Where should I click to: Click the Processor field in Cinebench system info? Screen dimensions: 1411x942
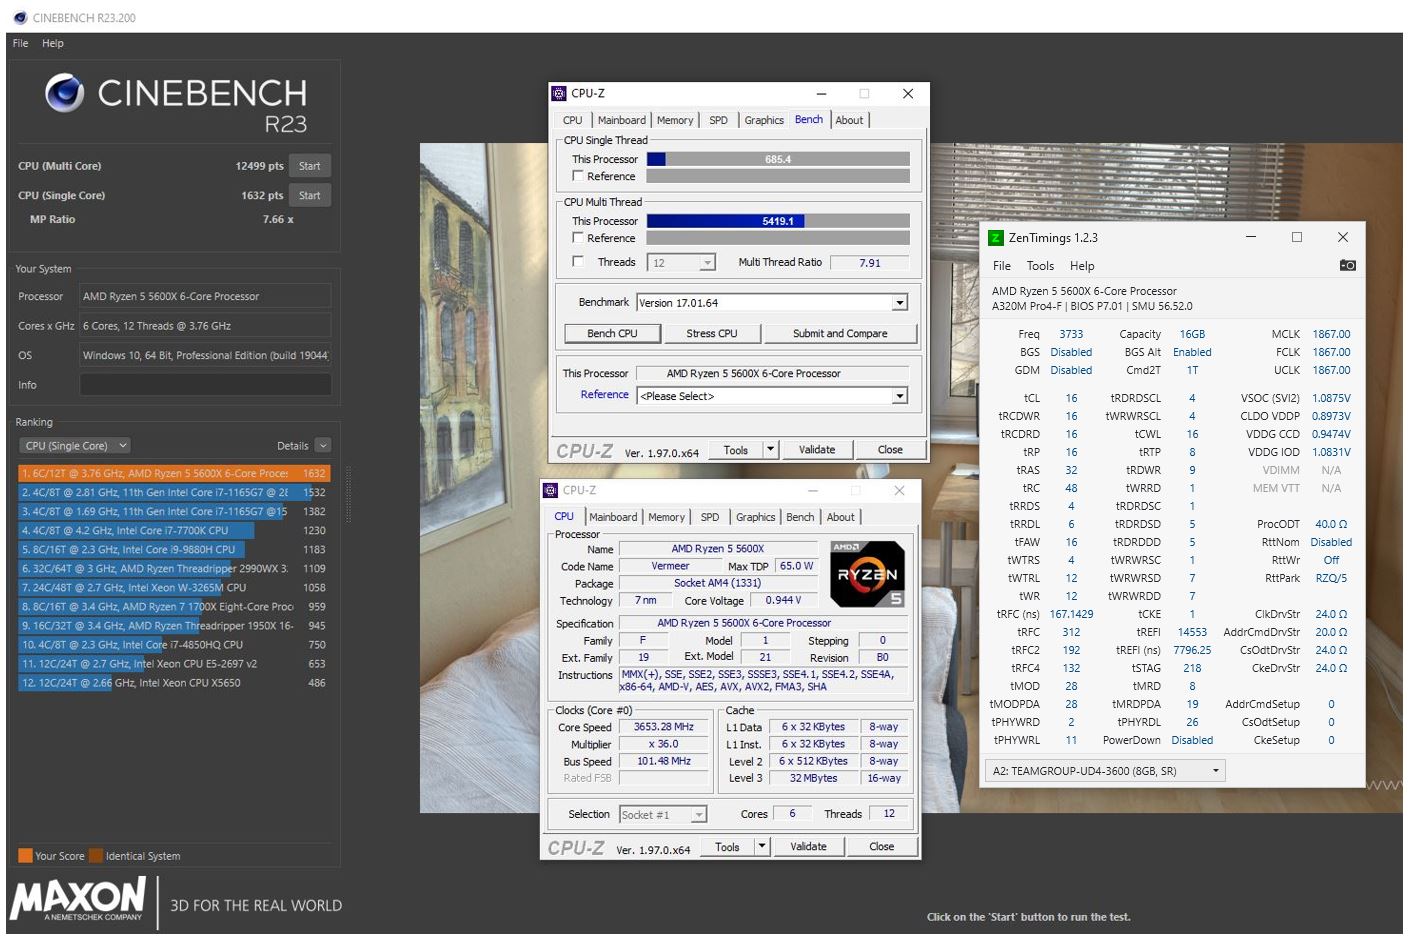(x=205, y=296)
